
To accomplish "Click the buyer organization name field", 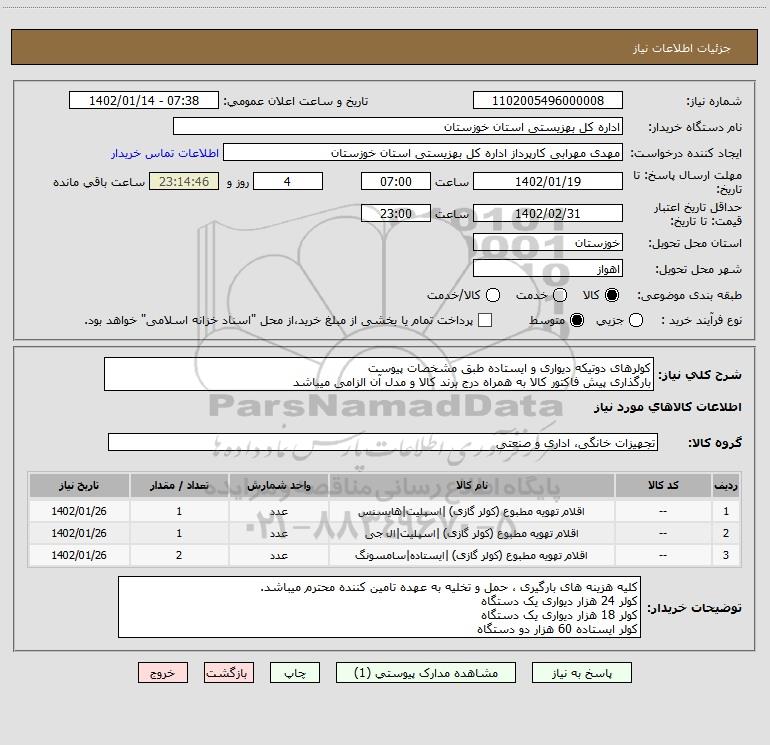I will (x=398, y=127).
